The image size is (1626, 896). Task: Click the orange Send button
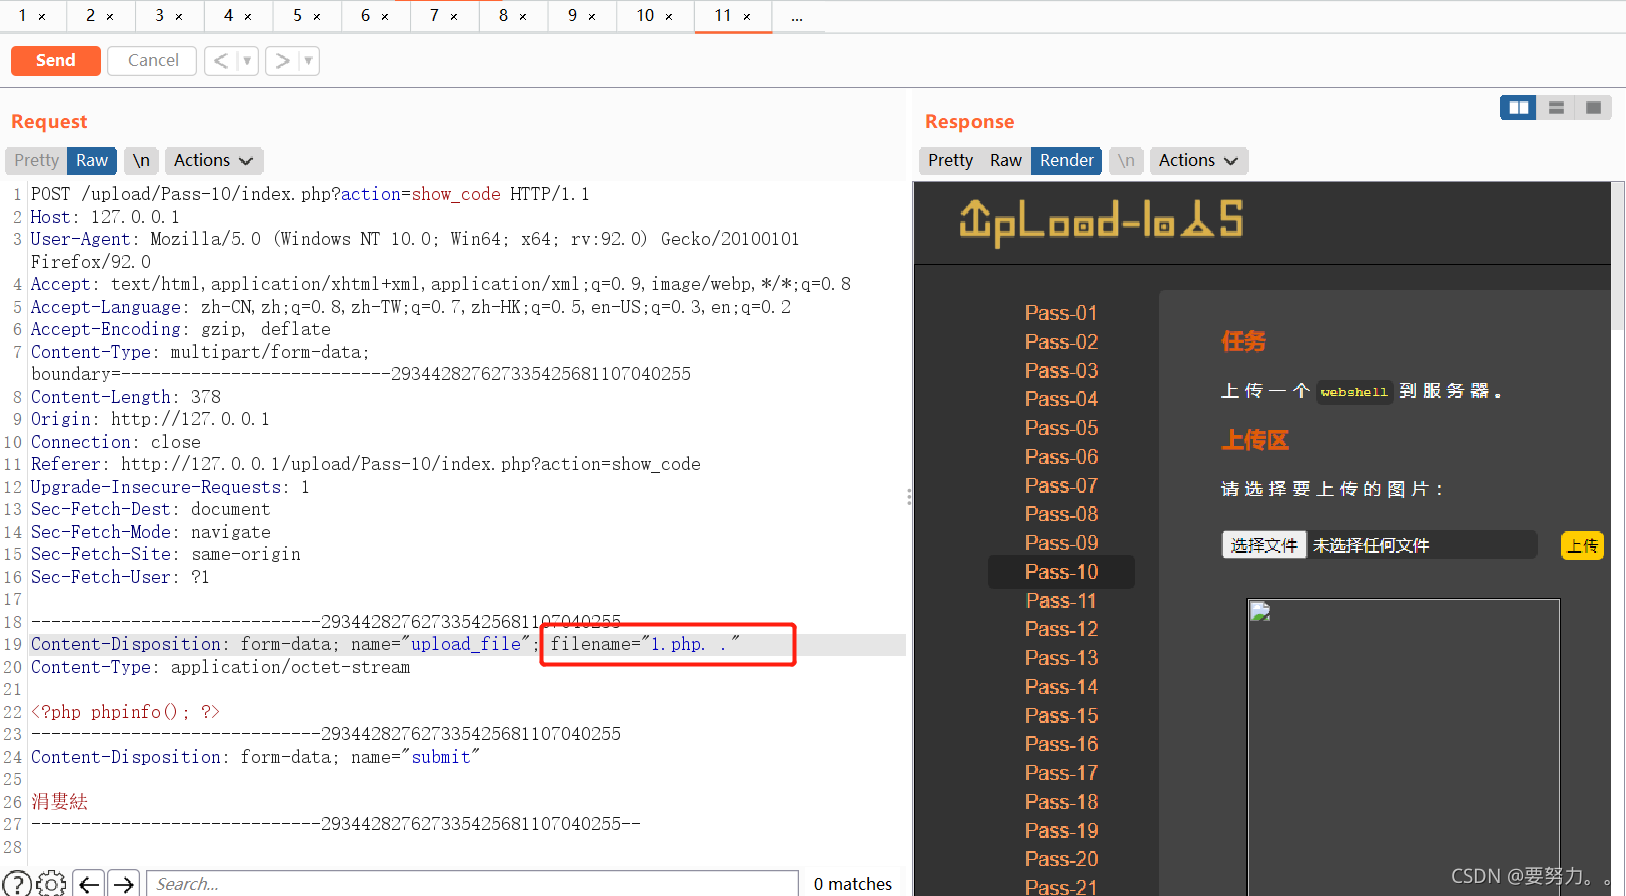pos(56,60)
